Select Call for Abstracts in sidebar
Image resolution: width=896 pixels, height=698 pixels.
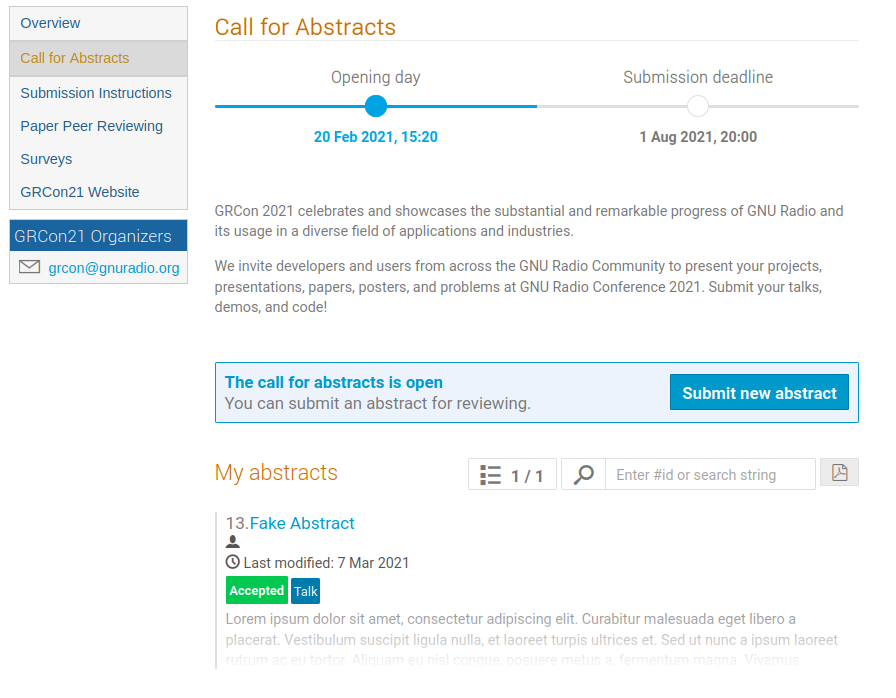pos(75,58)
